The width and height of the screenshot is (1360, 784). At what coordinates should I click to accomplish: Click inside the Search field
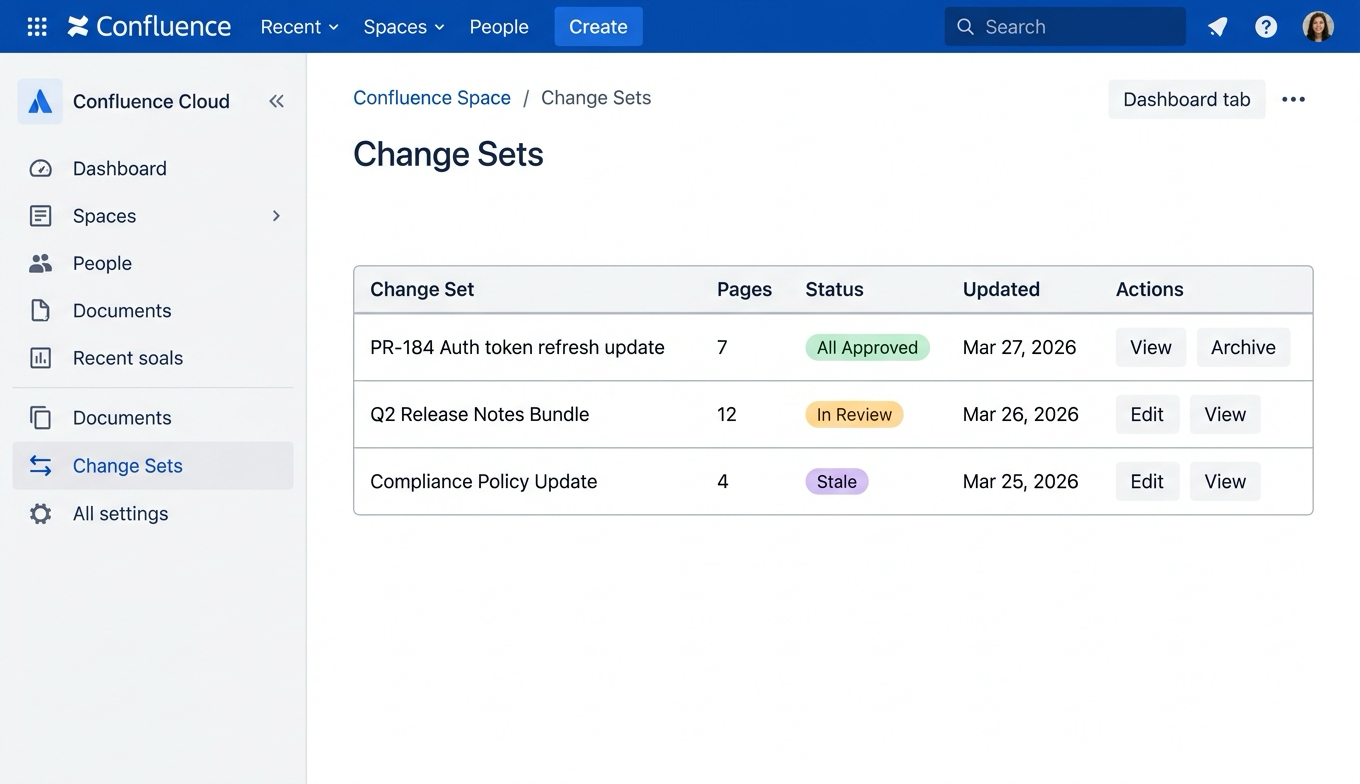pyautogui.click(x=1064, y=27)
